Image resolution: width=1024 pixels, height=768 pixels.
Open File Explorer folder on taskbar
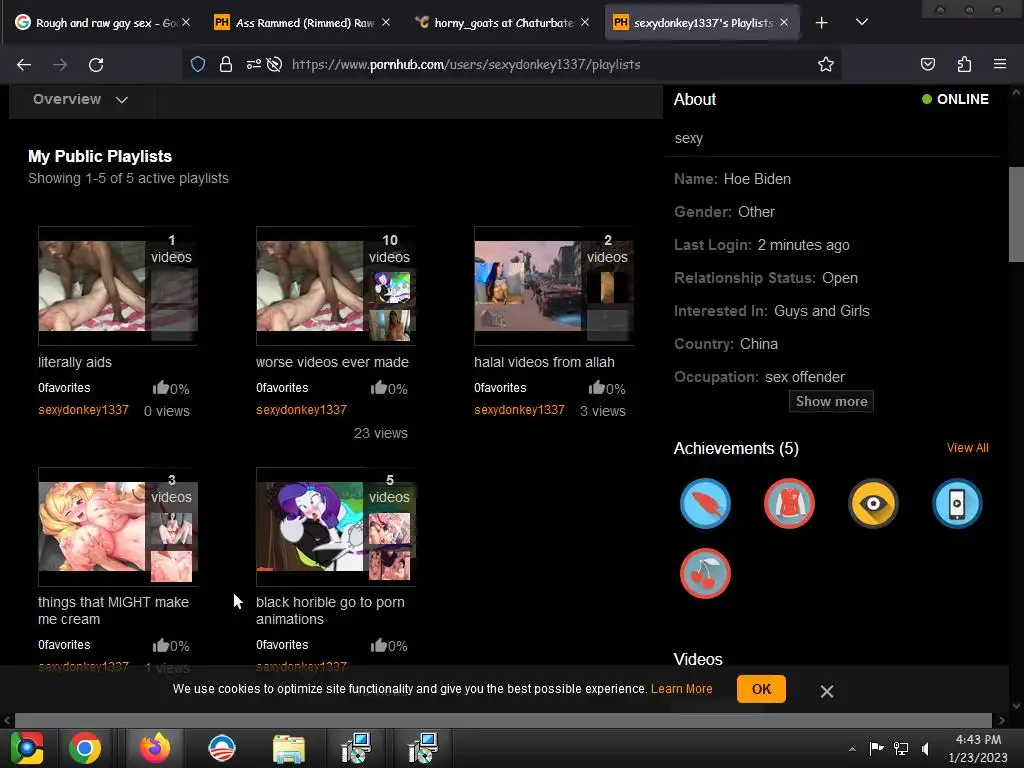click(x=289, y=748)
